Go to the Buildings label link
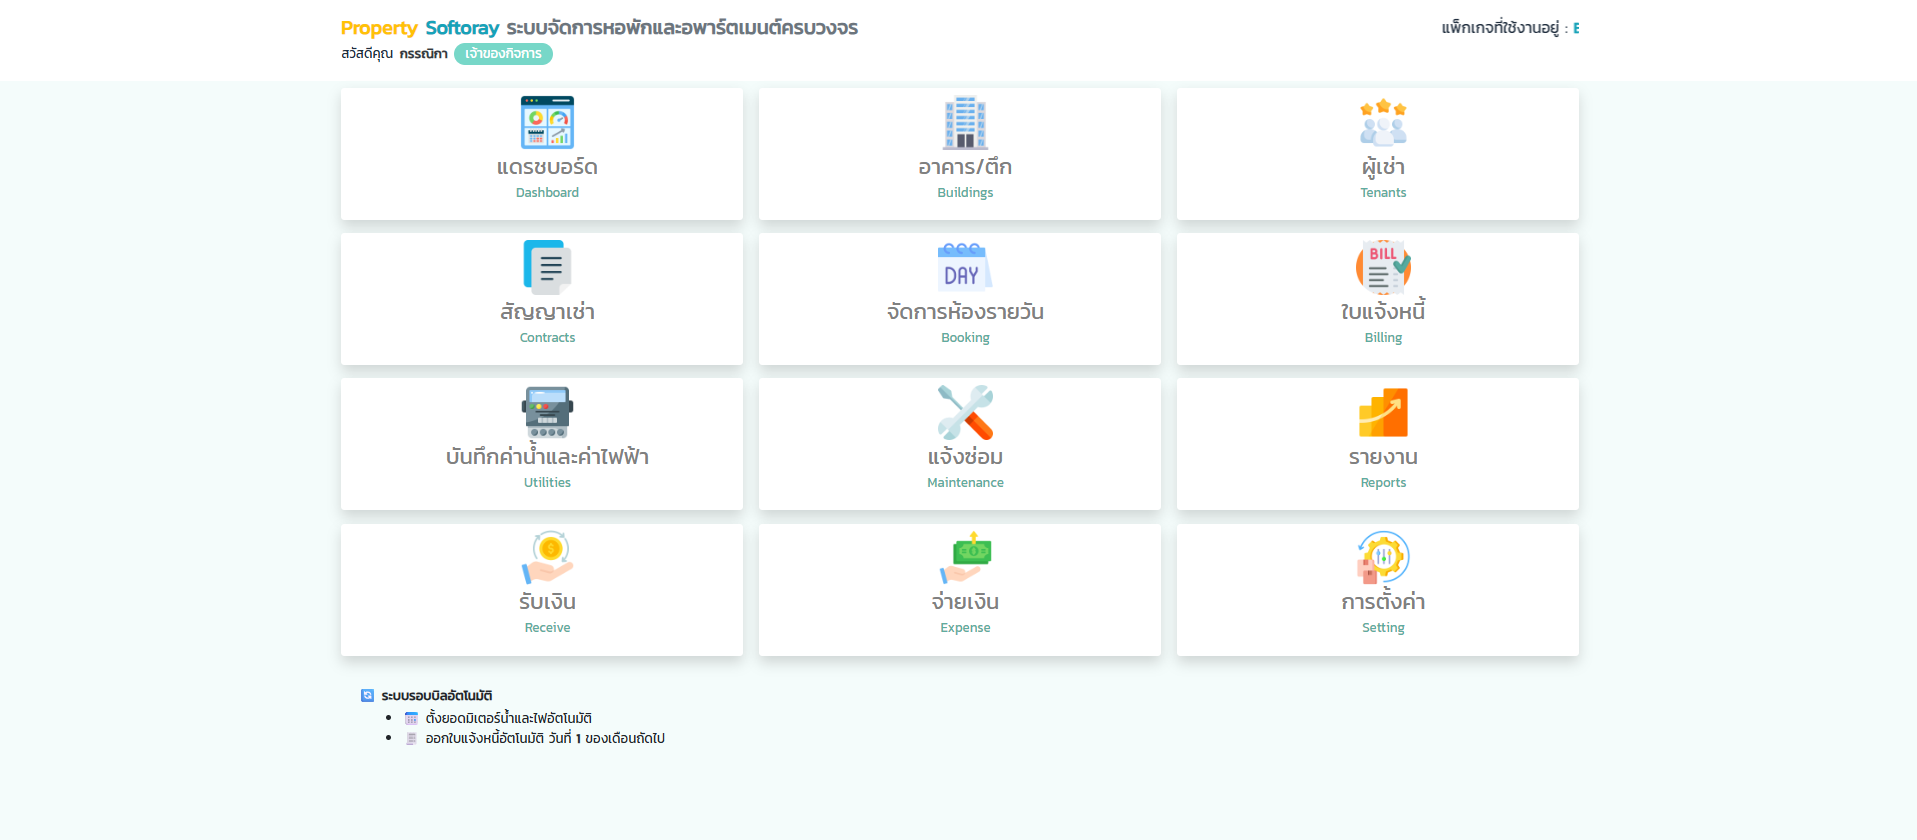This screenshot has height=840, width=1917. 965,192
